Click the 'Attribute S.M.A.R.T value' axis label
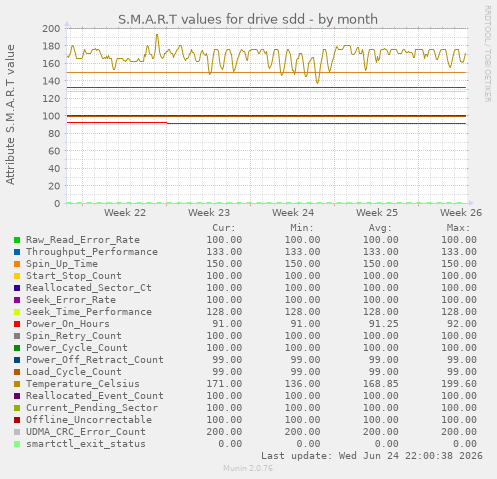This screenshot has width=497, height=479. 10,115
